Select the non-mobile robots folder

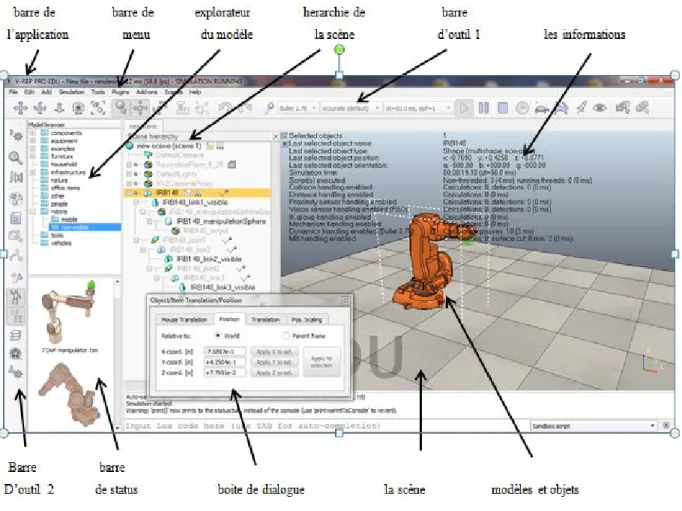(x=85, y=227)
